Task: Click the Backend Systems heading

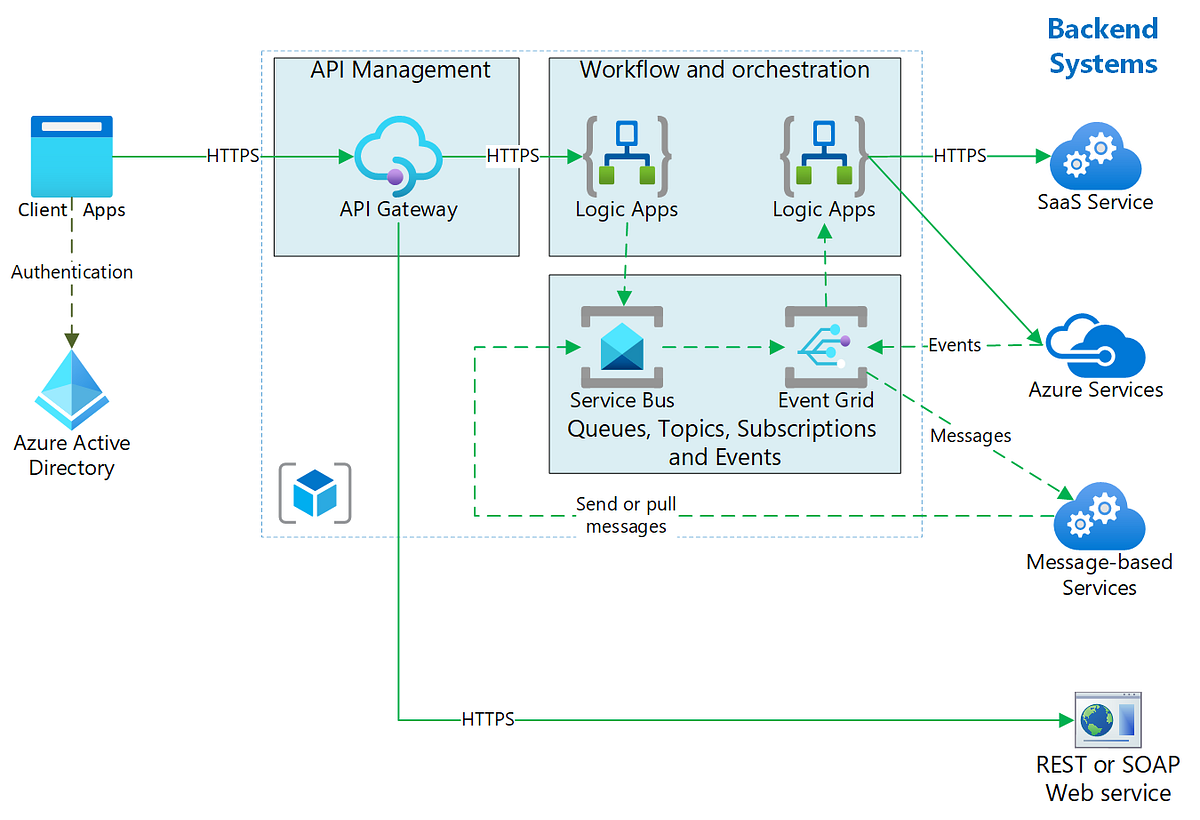Action: pos(1103,45)
